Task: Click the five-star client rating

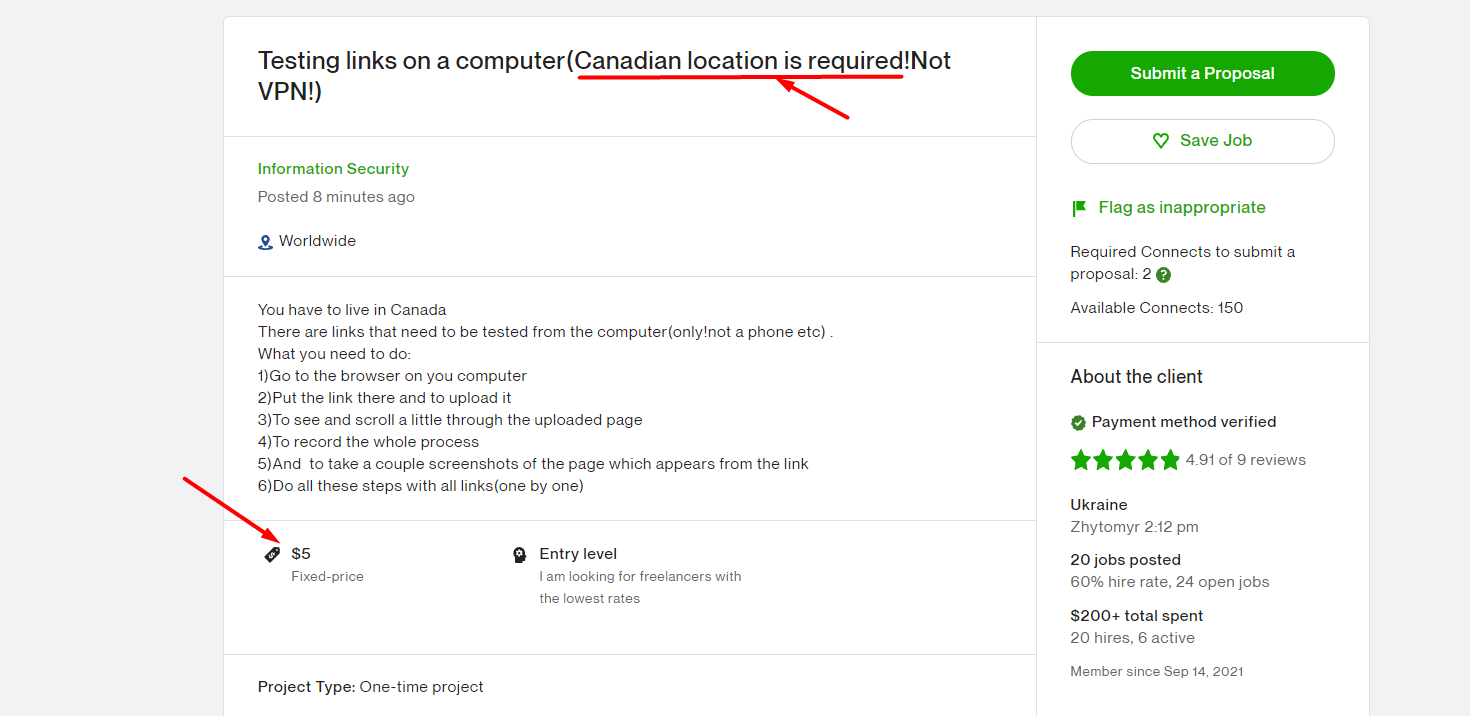Action: (1125, 460)
